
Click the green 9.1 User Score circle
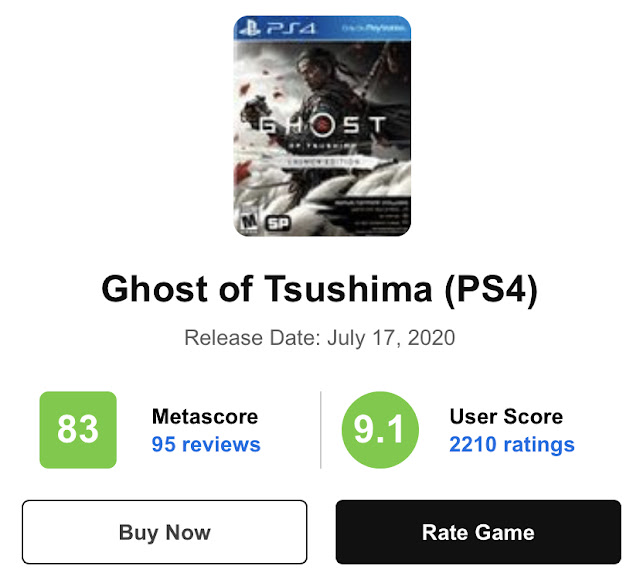[x=379, y=430]
